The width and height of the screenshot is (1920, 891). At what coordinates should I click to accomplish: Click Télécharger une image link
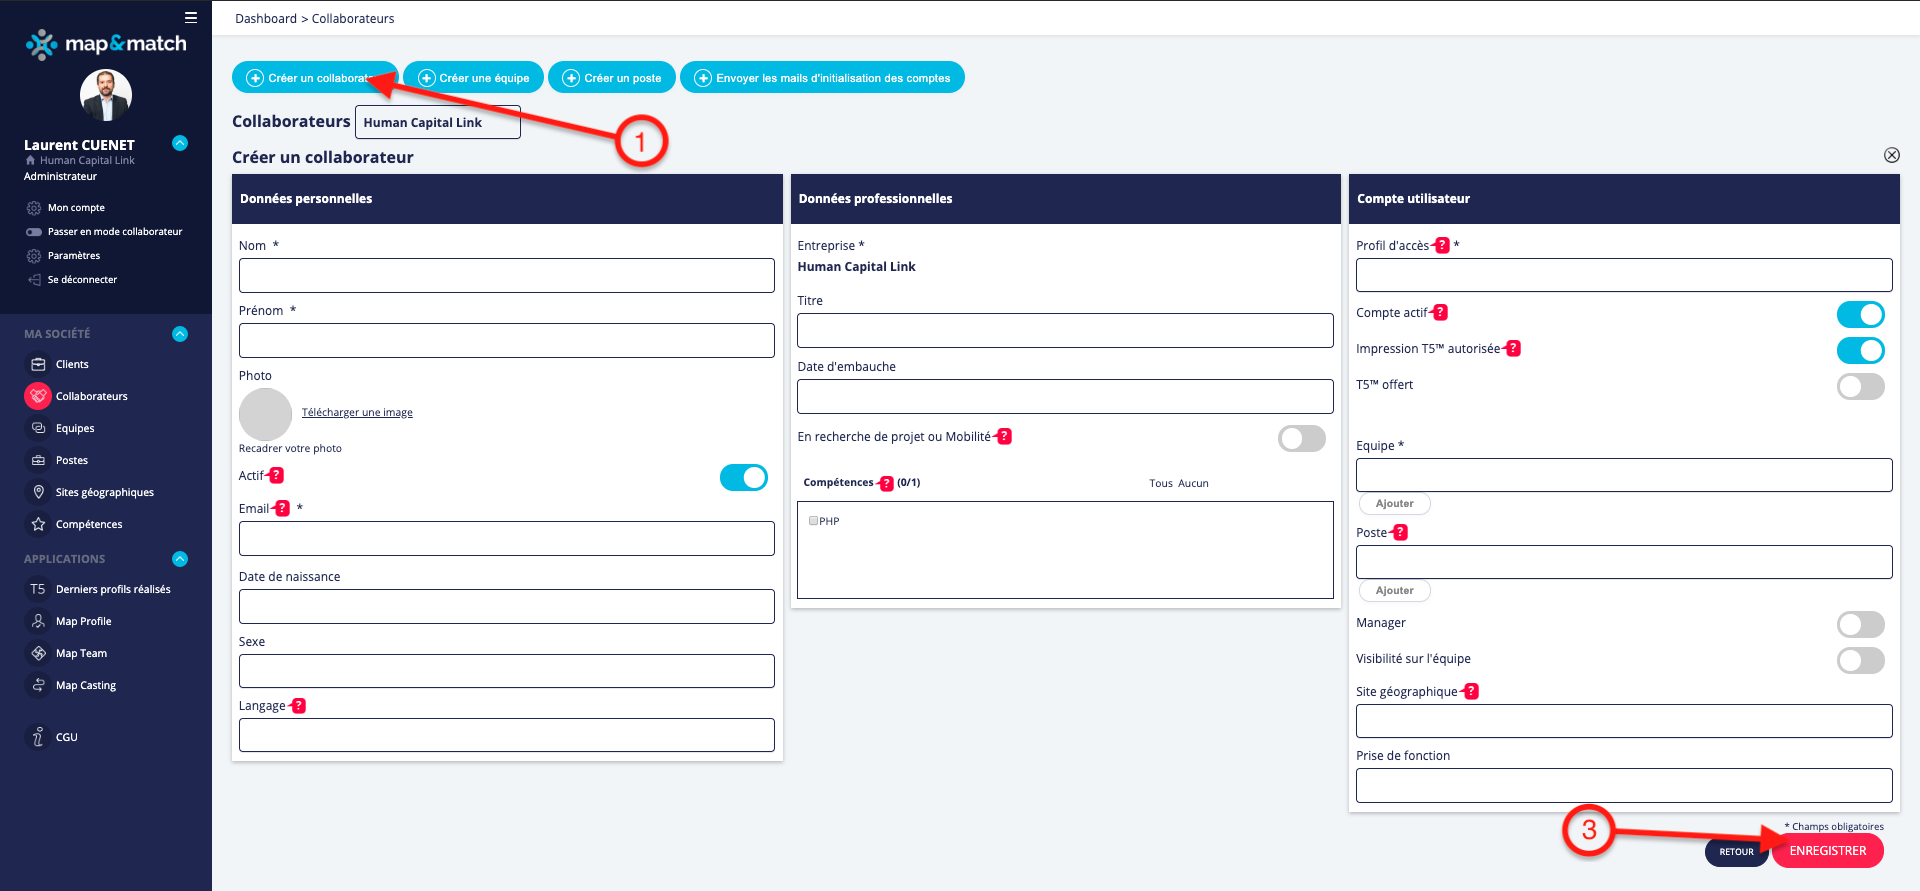(x=357, y=412)
